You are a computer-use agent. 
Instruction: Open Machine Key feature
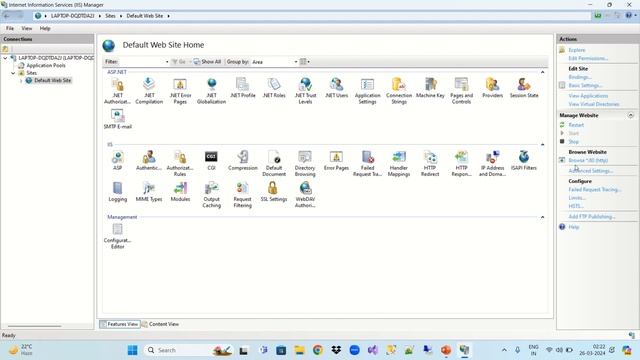(430, 88)
